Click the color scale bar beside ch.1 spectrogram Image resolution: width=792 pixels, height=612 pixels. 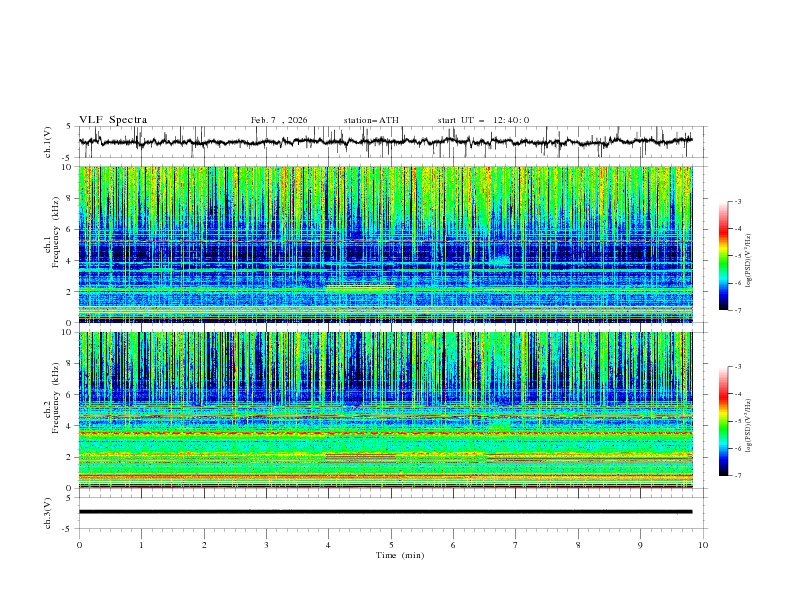(x=724, y=255)
